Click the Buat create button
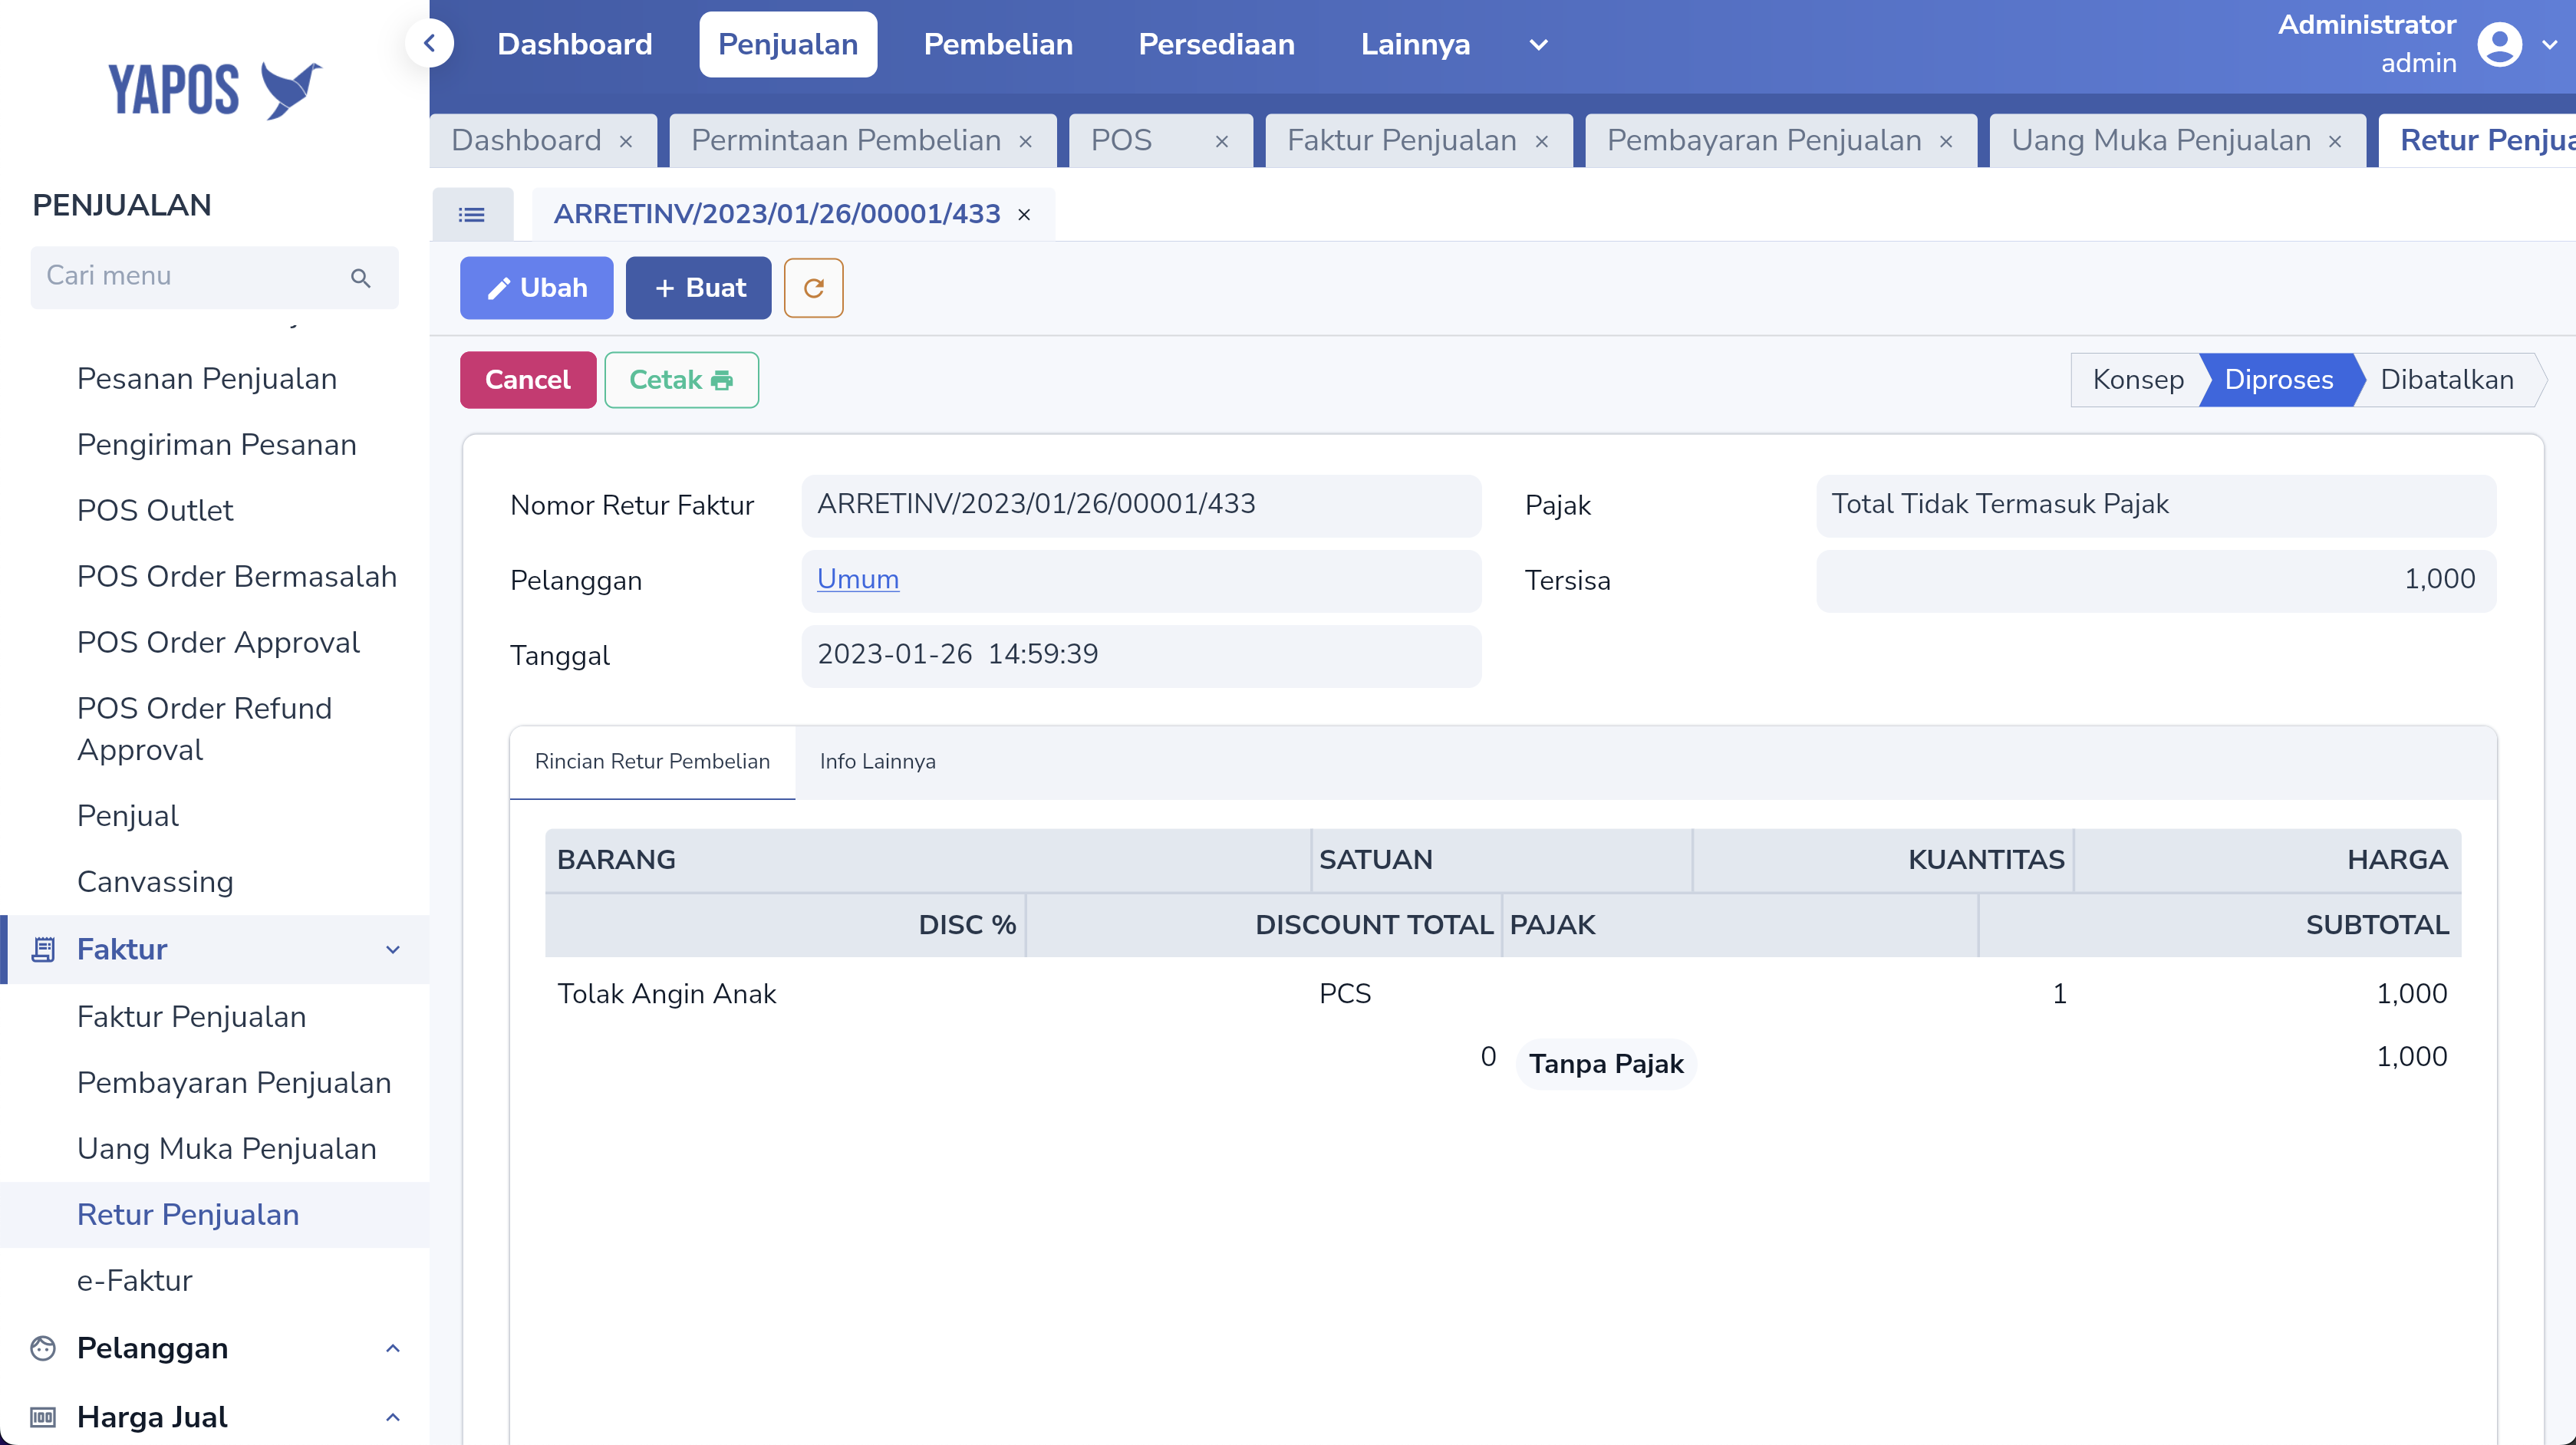Screen dimensions: 2576x1445 [x=699, y=288]
